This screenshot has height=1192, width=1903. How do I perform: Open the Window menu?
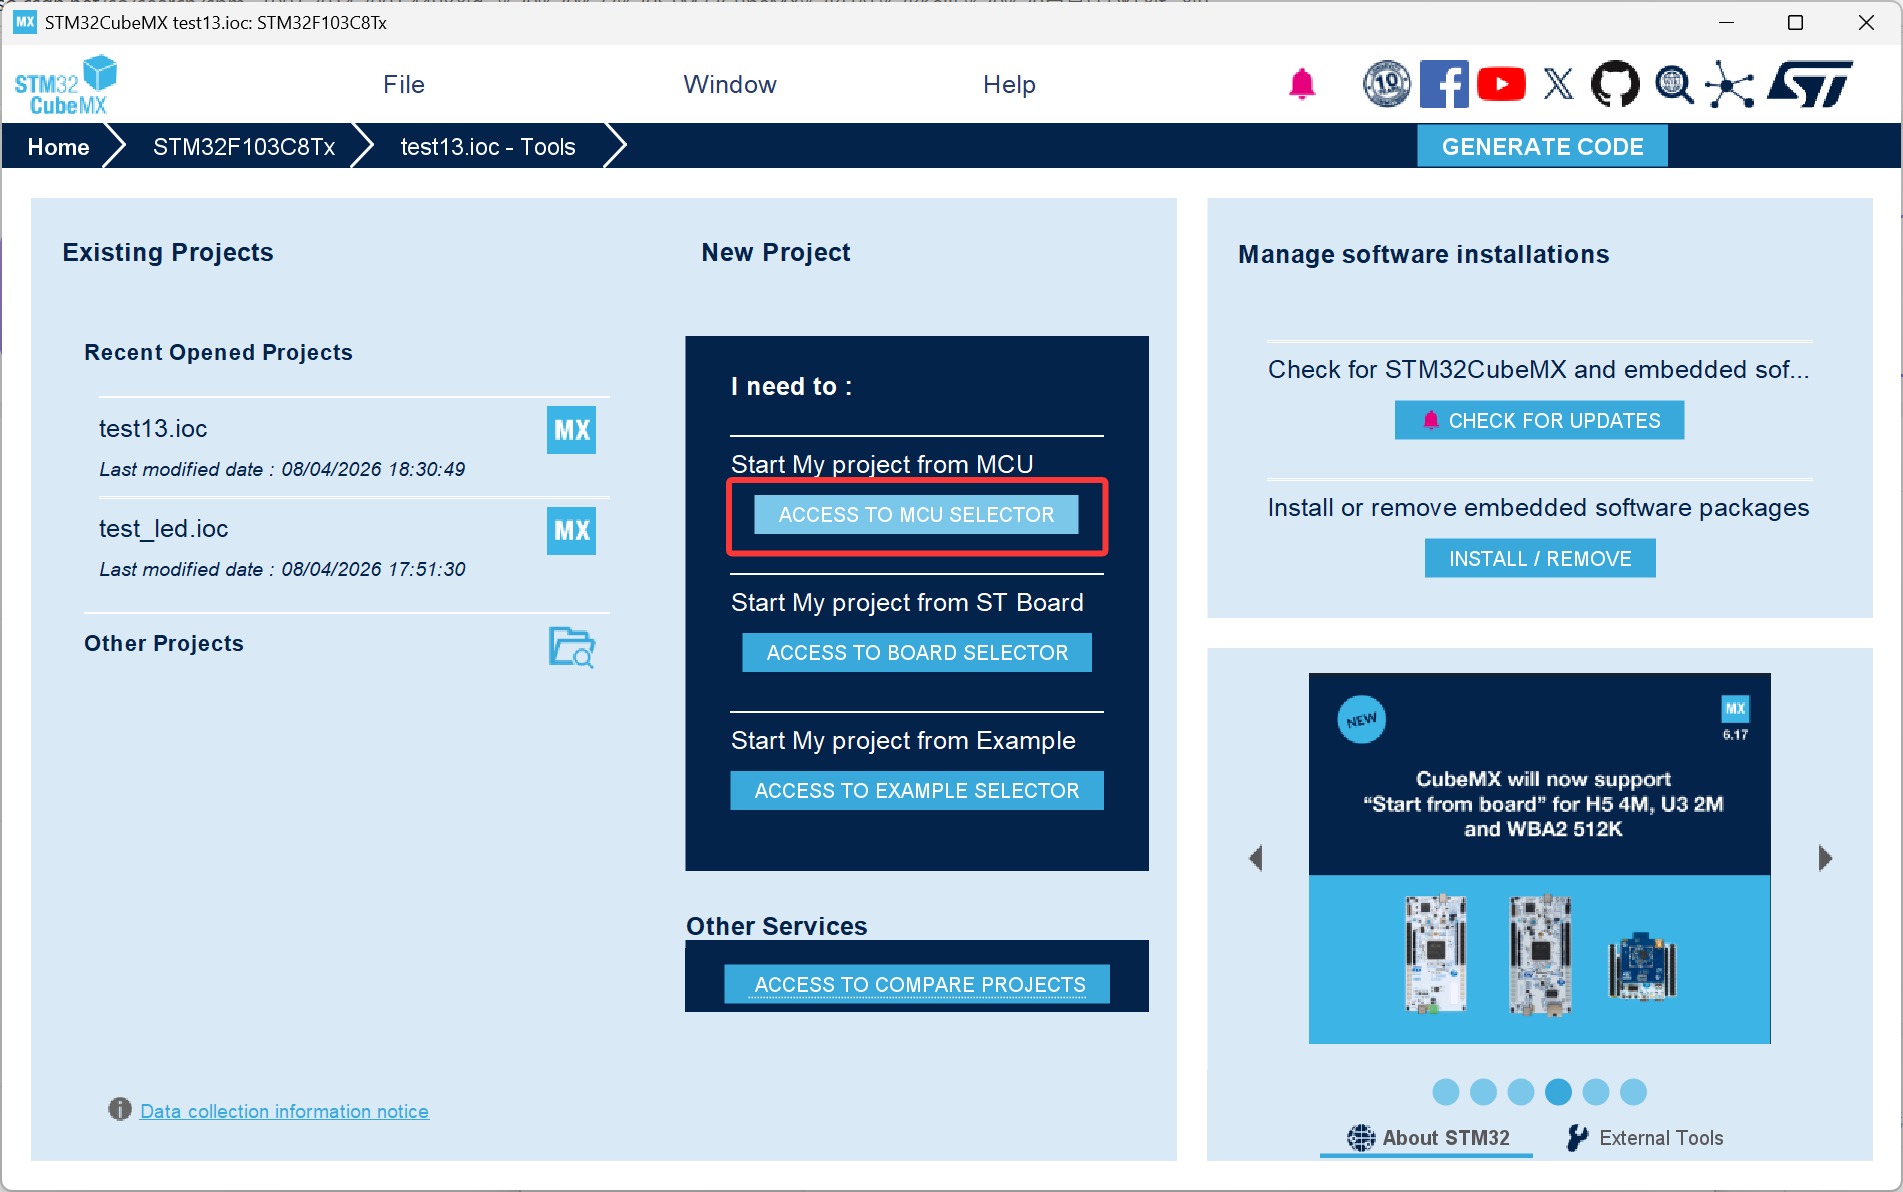(x=730, y=85)
